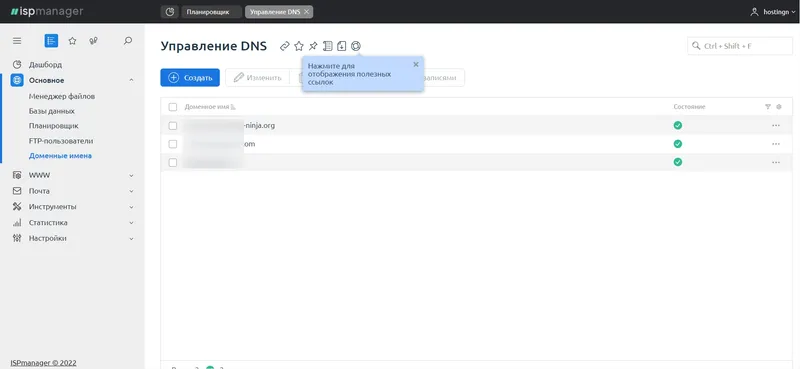This screenshot has width=800, height=369.
Task: Click the Состояние column header
Action: 689,107
